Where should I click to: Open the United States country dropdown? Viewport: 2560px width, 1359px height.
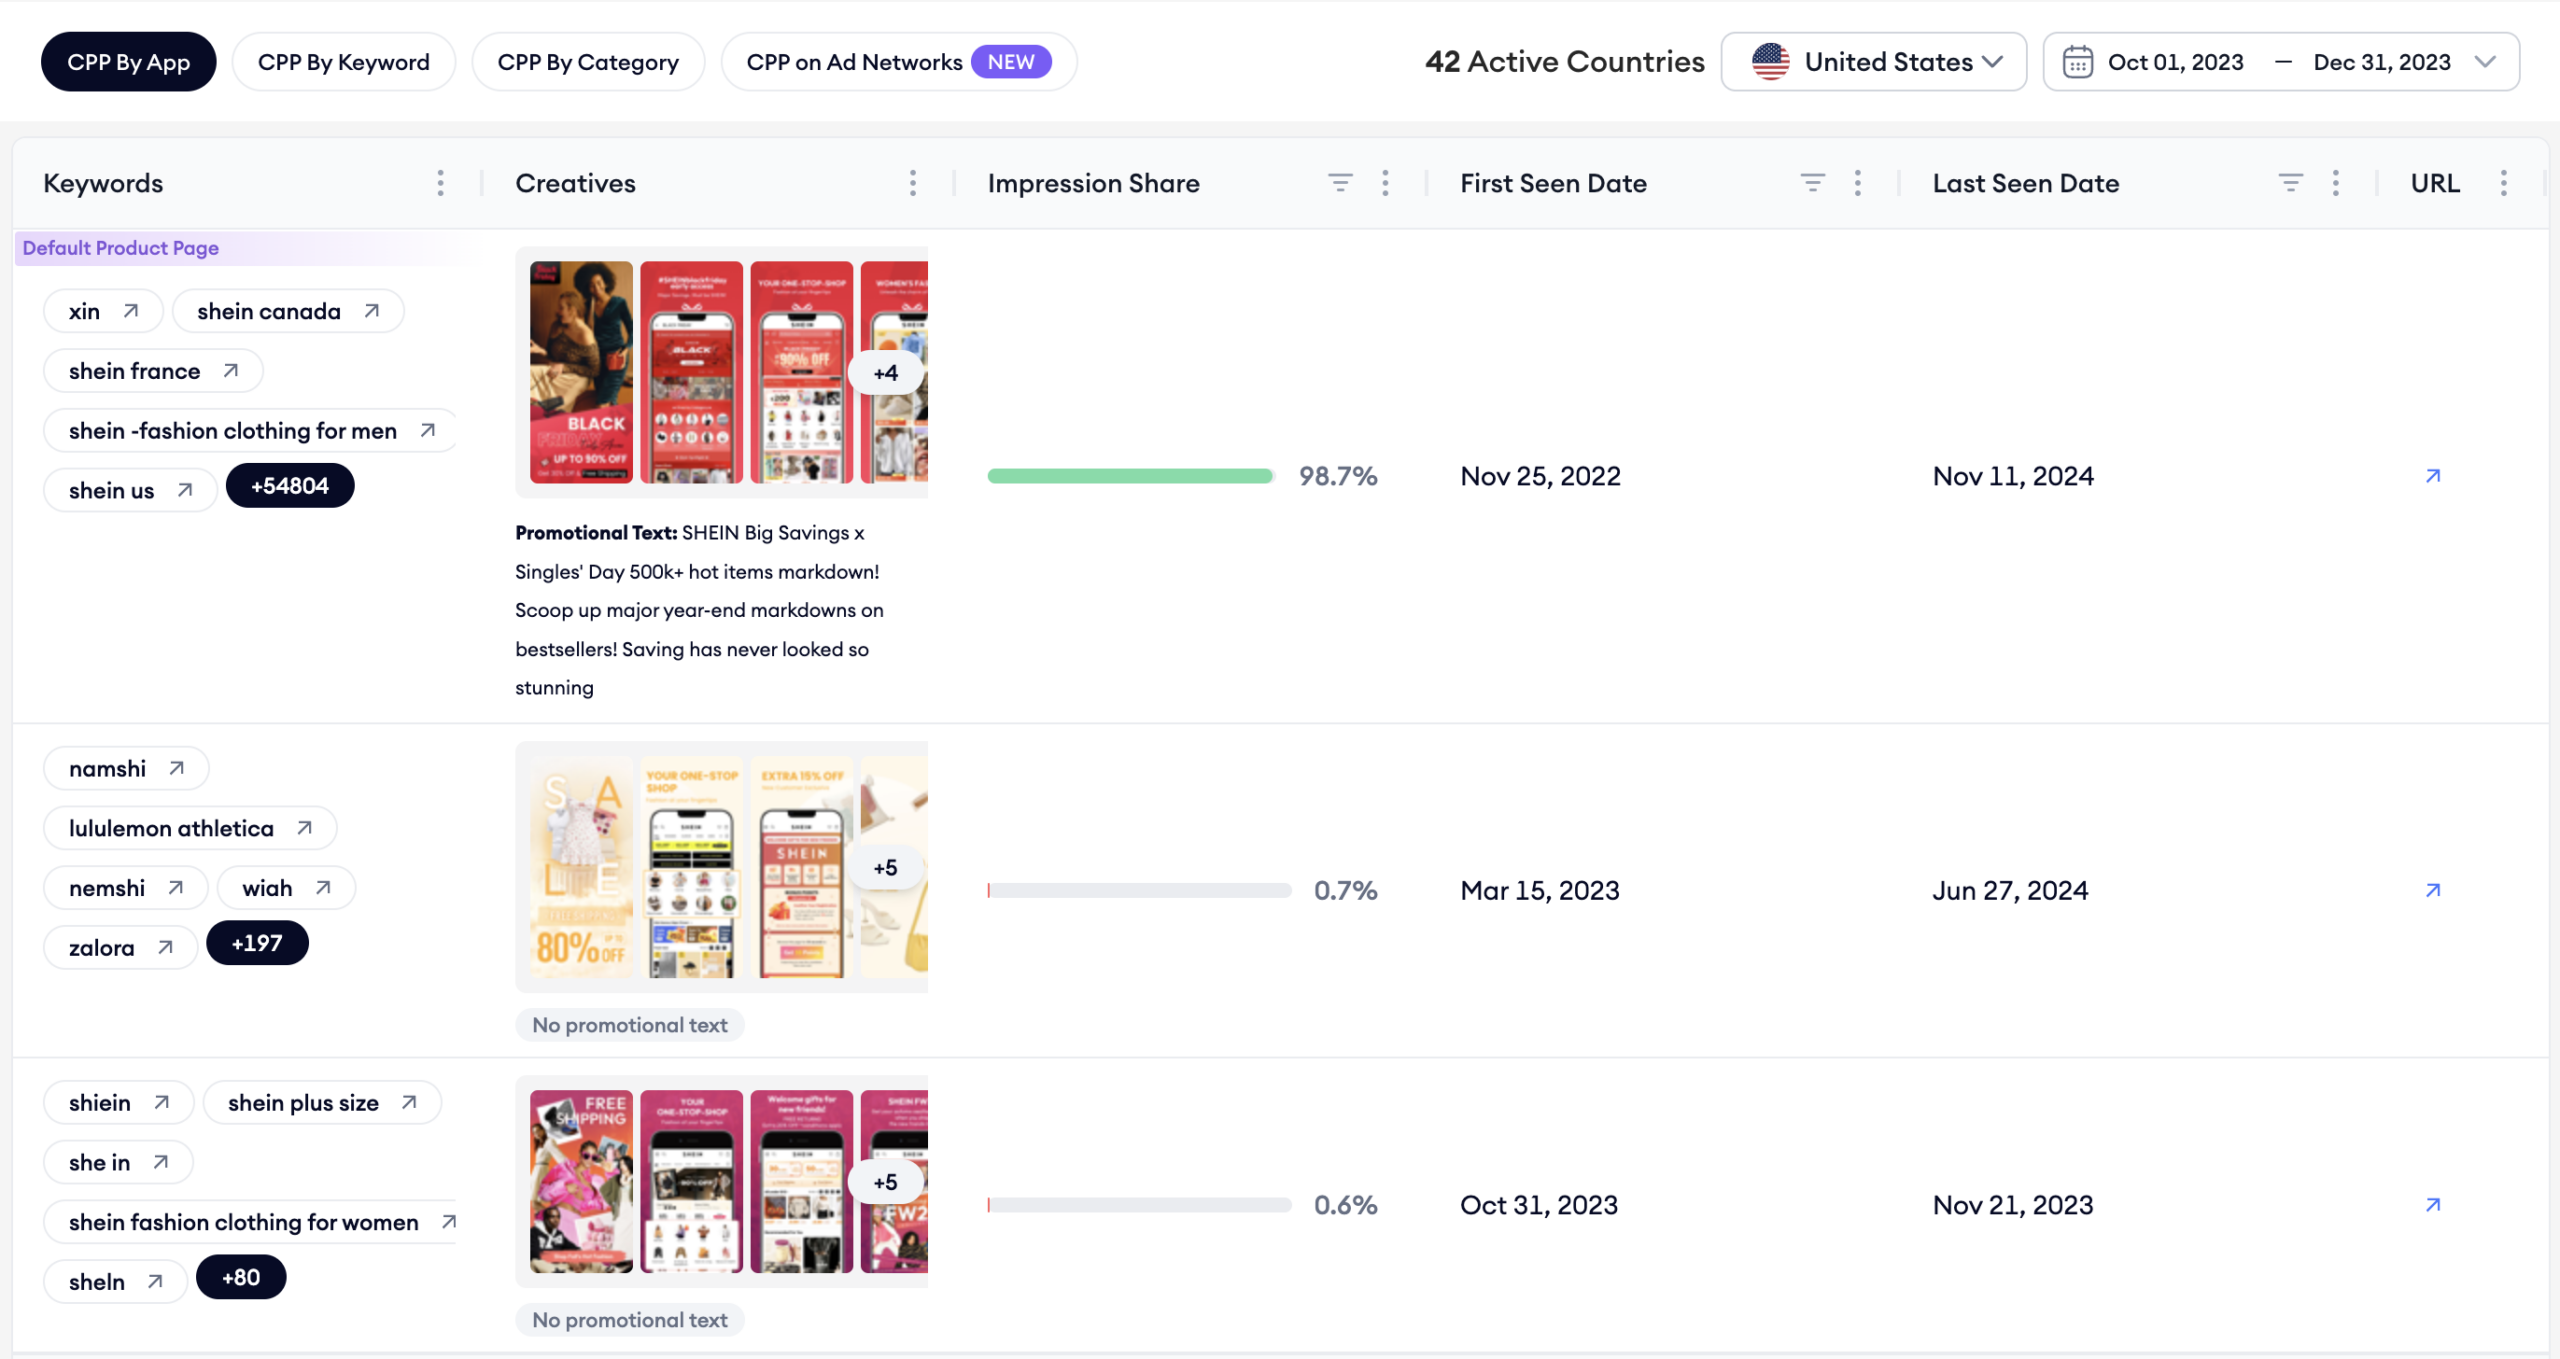click(1873, 62)
